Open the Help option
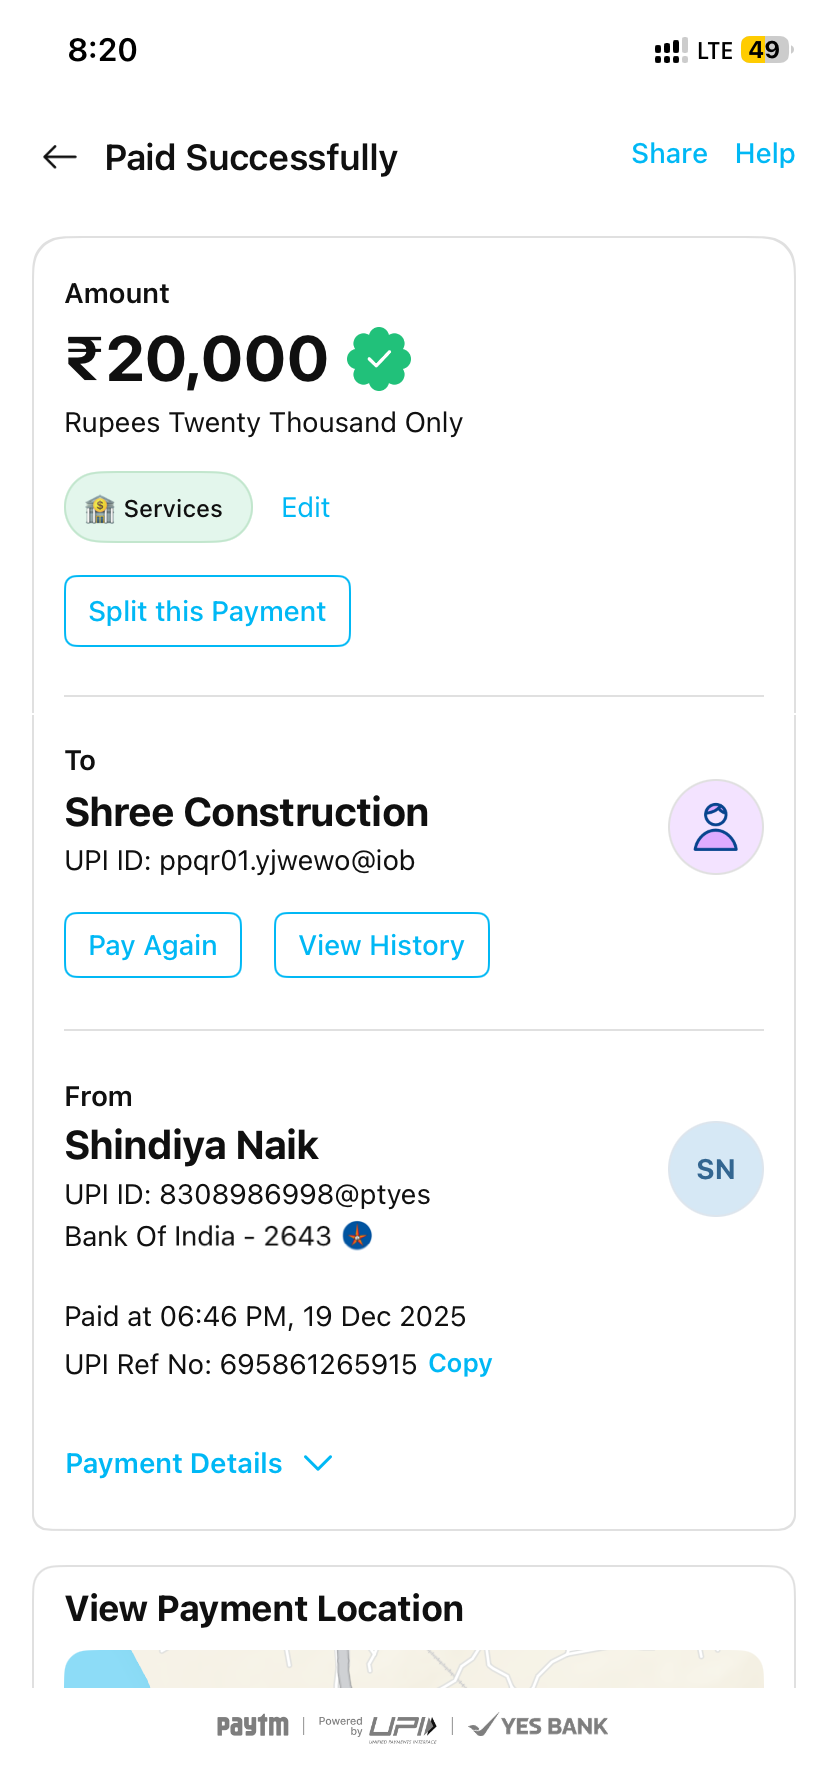The image size is (828, 1792). coord(764,154)
